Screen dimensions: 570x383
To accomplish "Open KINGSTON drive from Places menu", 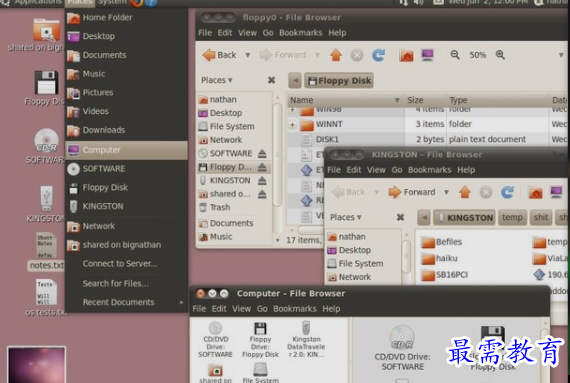I will [126, 206].
